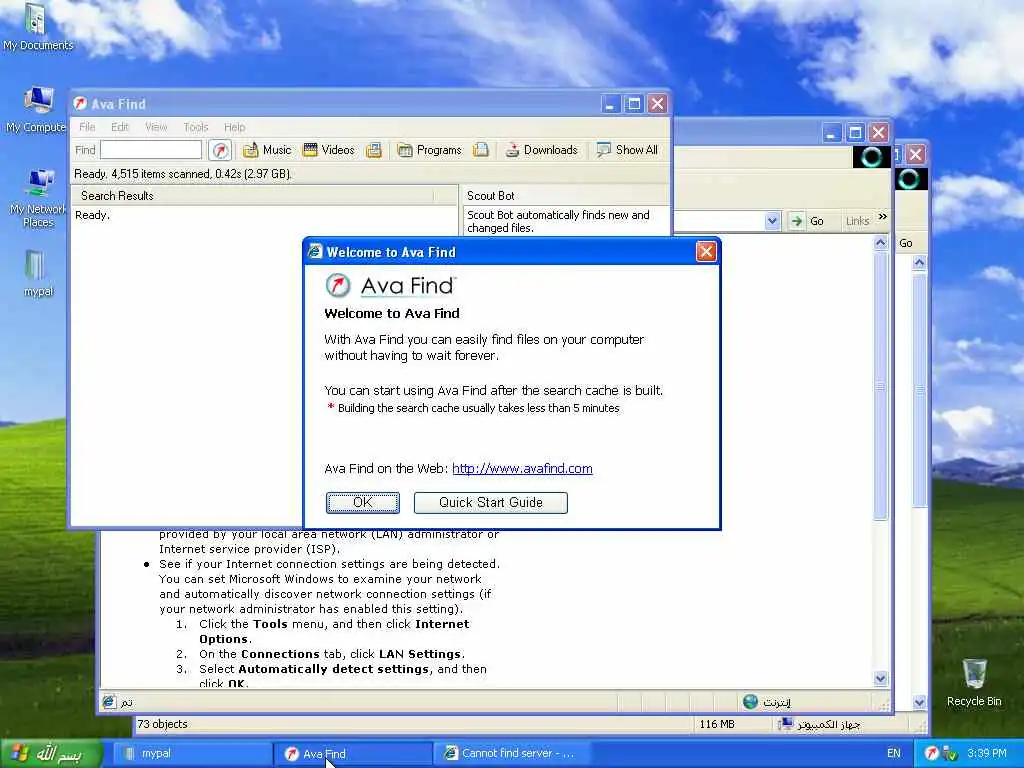
Task: Click Show All in Ava Find toolbar
Action: (627, 150)
